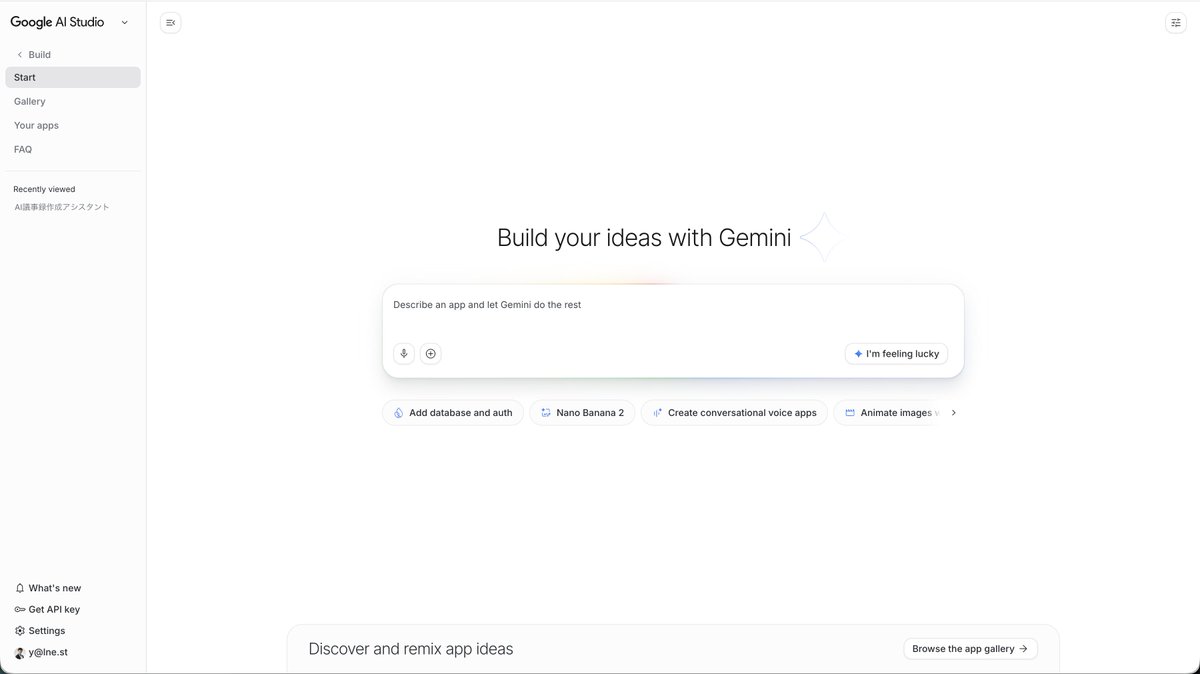
Task: Select the Add database and auth chip
Action: 453,412
